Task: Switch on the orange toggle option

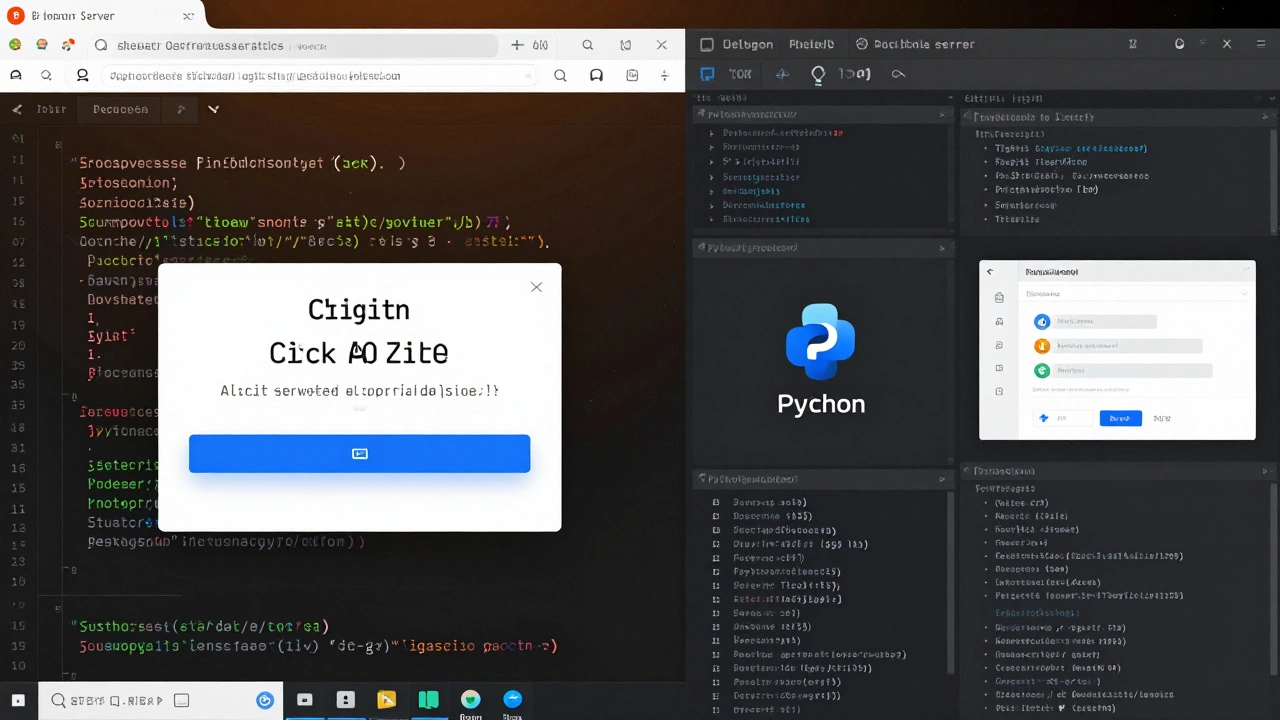Action: 1042,345
